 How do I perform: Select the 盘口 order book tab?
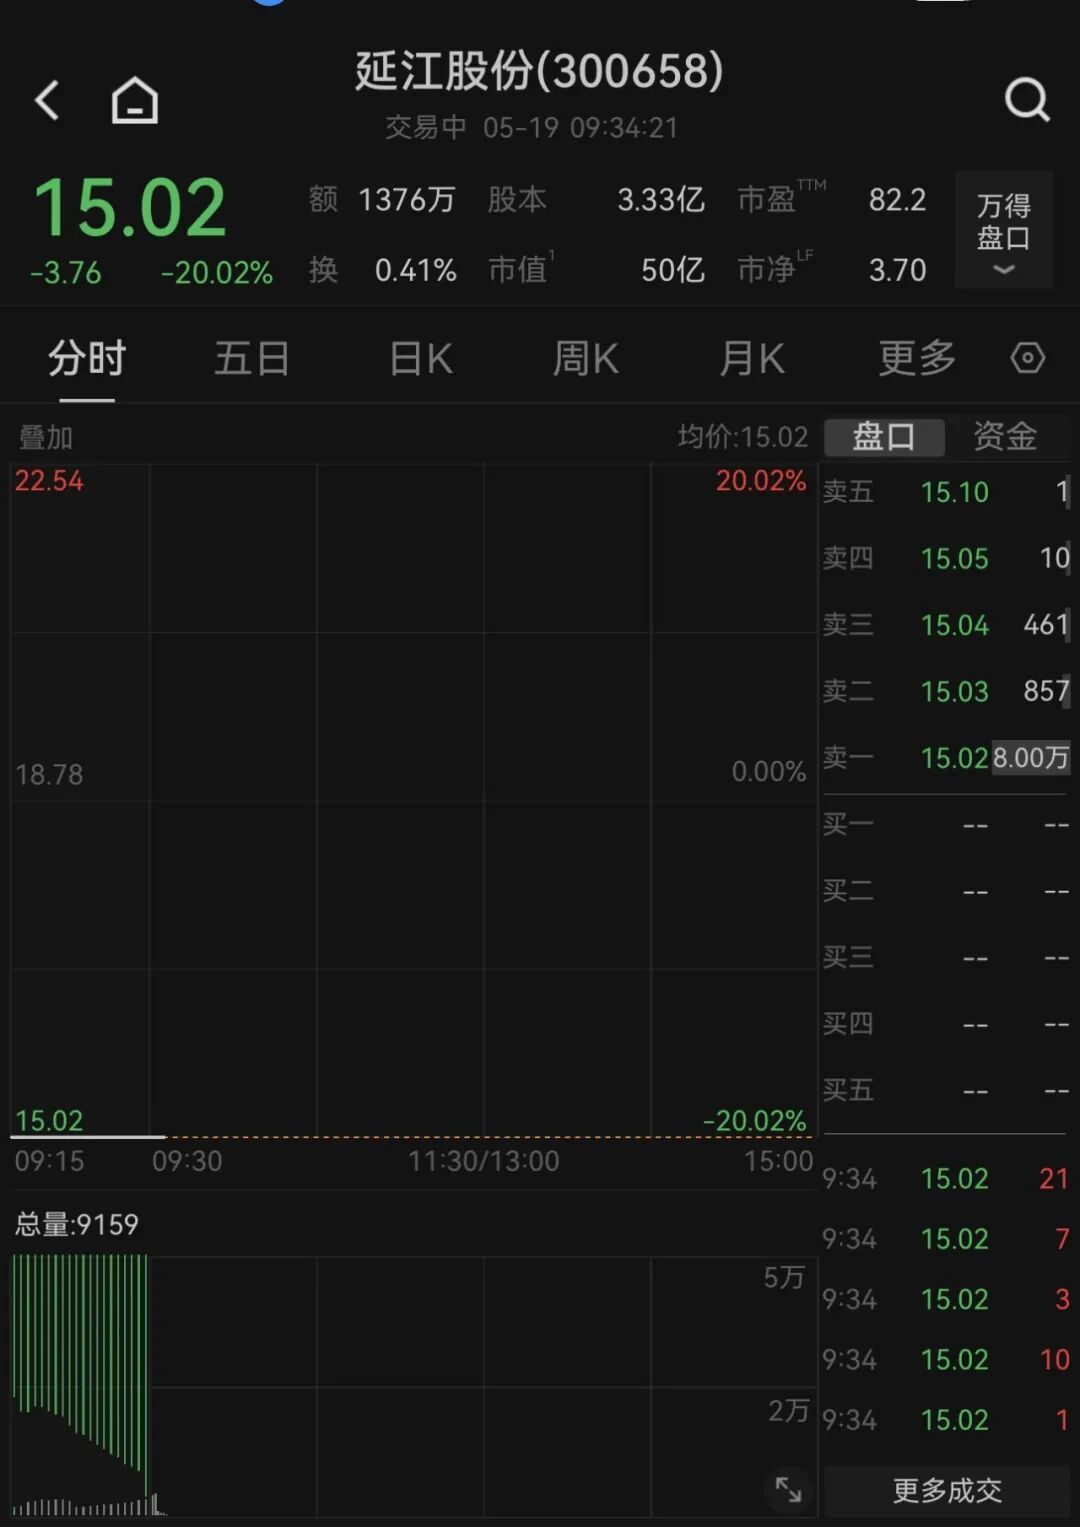pos(884,437)
